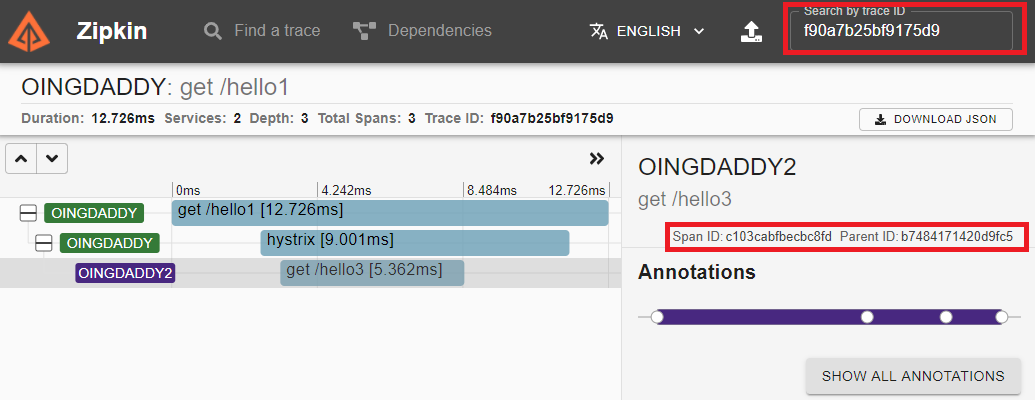This screenshot has height=400, width=1035.
Task: Open the Dependencies page
Action: [422, 31]
